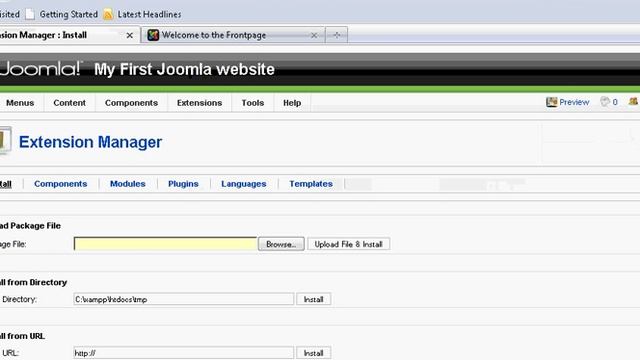Click the Browse button for package file

click(x=281, y=244)
